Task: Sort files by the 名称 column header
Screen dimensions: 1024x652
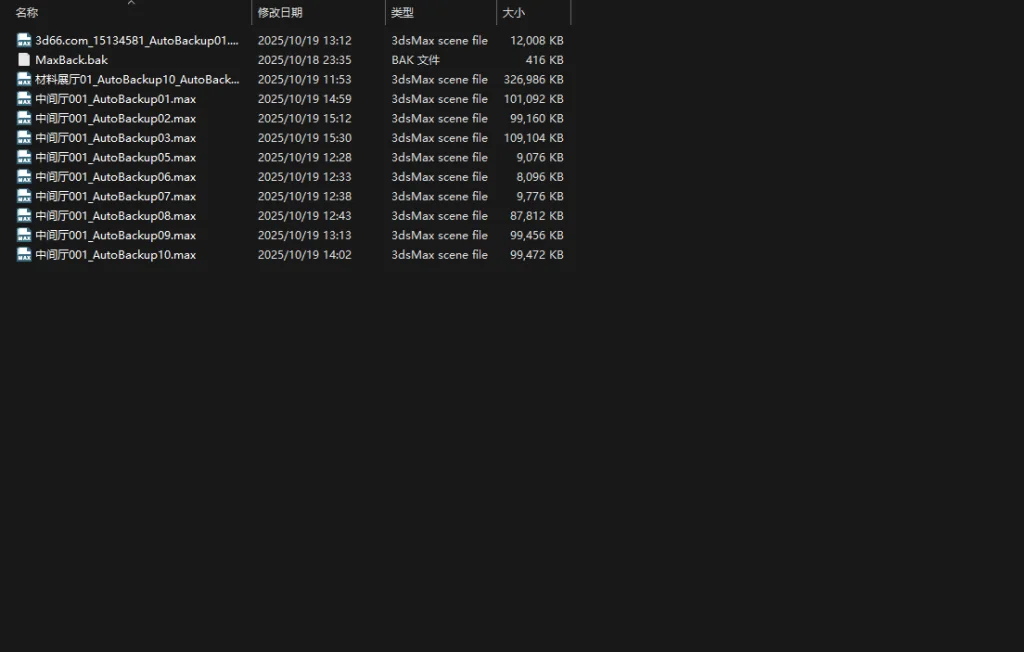Action: pos(27,13)
